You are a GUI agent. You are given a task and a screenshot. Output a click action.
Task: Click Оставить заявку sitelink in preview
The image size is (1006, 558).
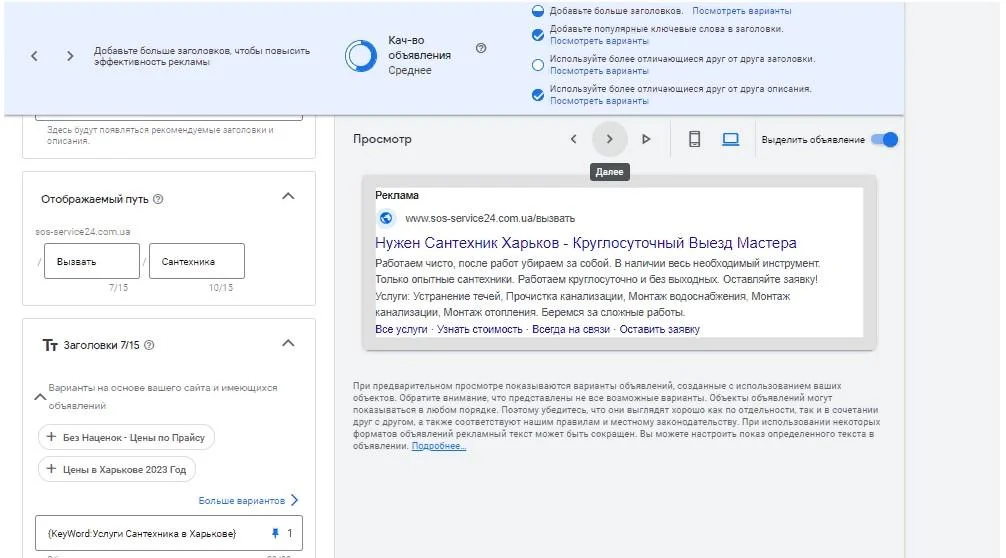tap(659, 329)
